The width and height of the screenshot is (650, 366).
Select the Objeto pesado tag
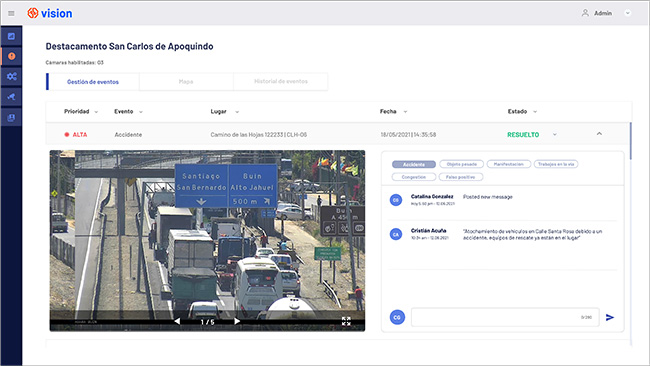461,165
